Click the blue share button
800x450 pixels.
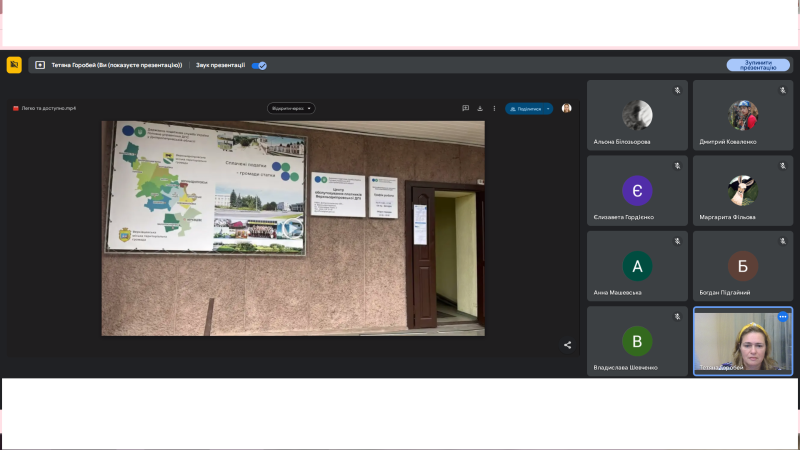click(x=524, y=108)
